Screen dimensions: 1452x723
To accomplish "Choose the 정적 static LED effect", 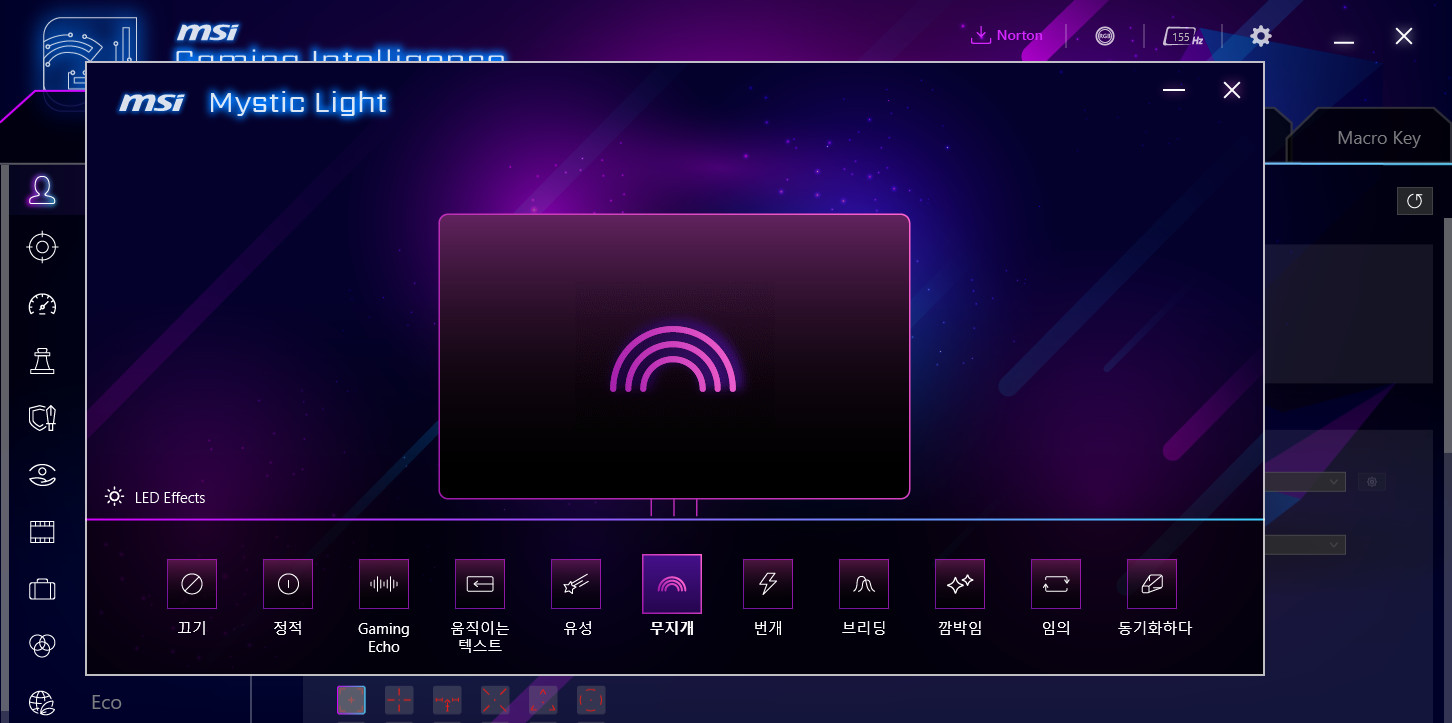I will point(288,584).
